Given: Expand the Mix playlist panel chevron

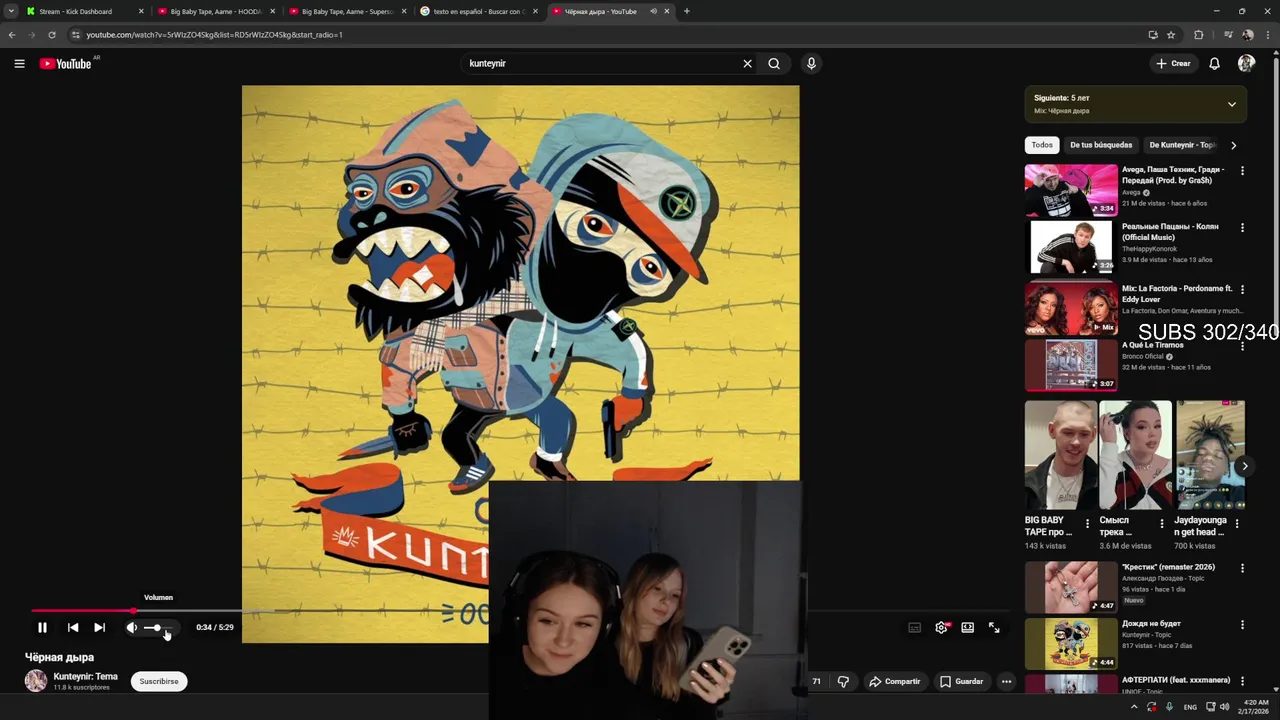Looking at the screenshot, I should [x=1231, y=104].
